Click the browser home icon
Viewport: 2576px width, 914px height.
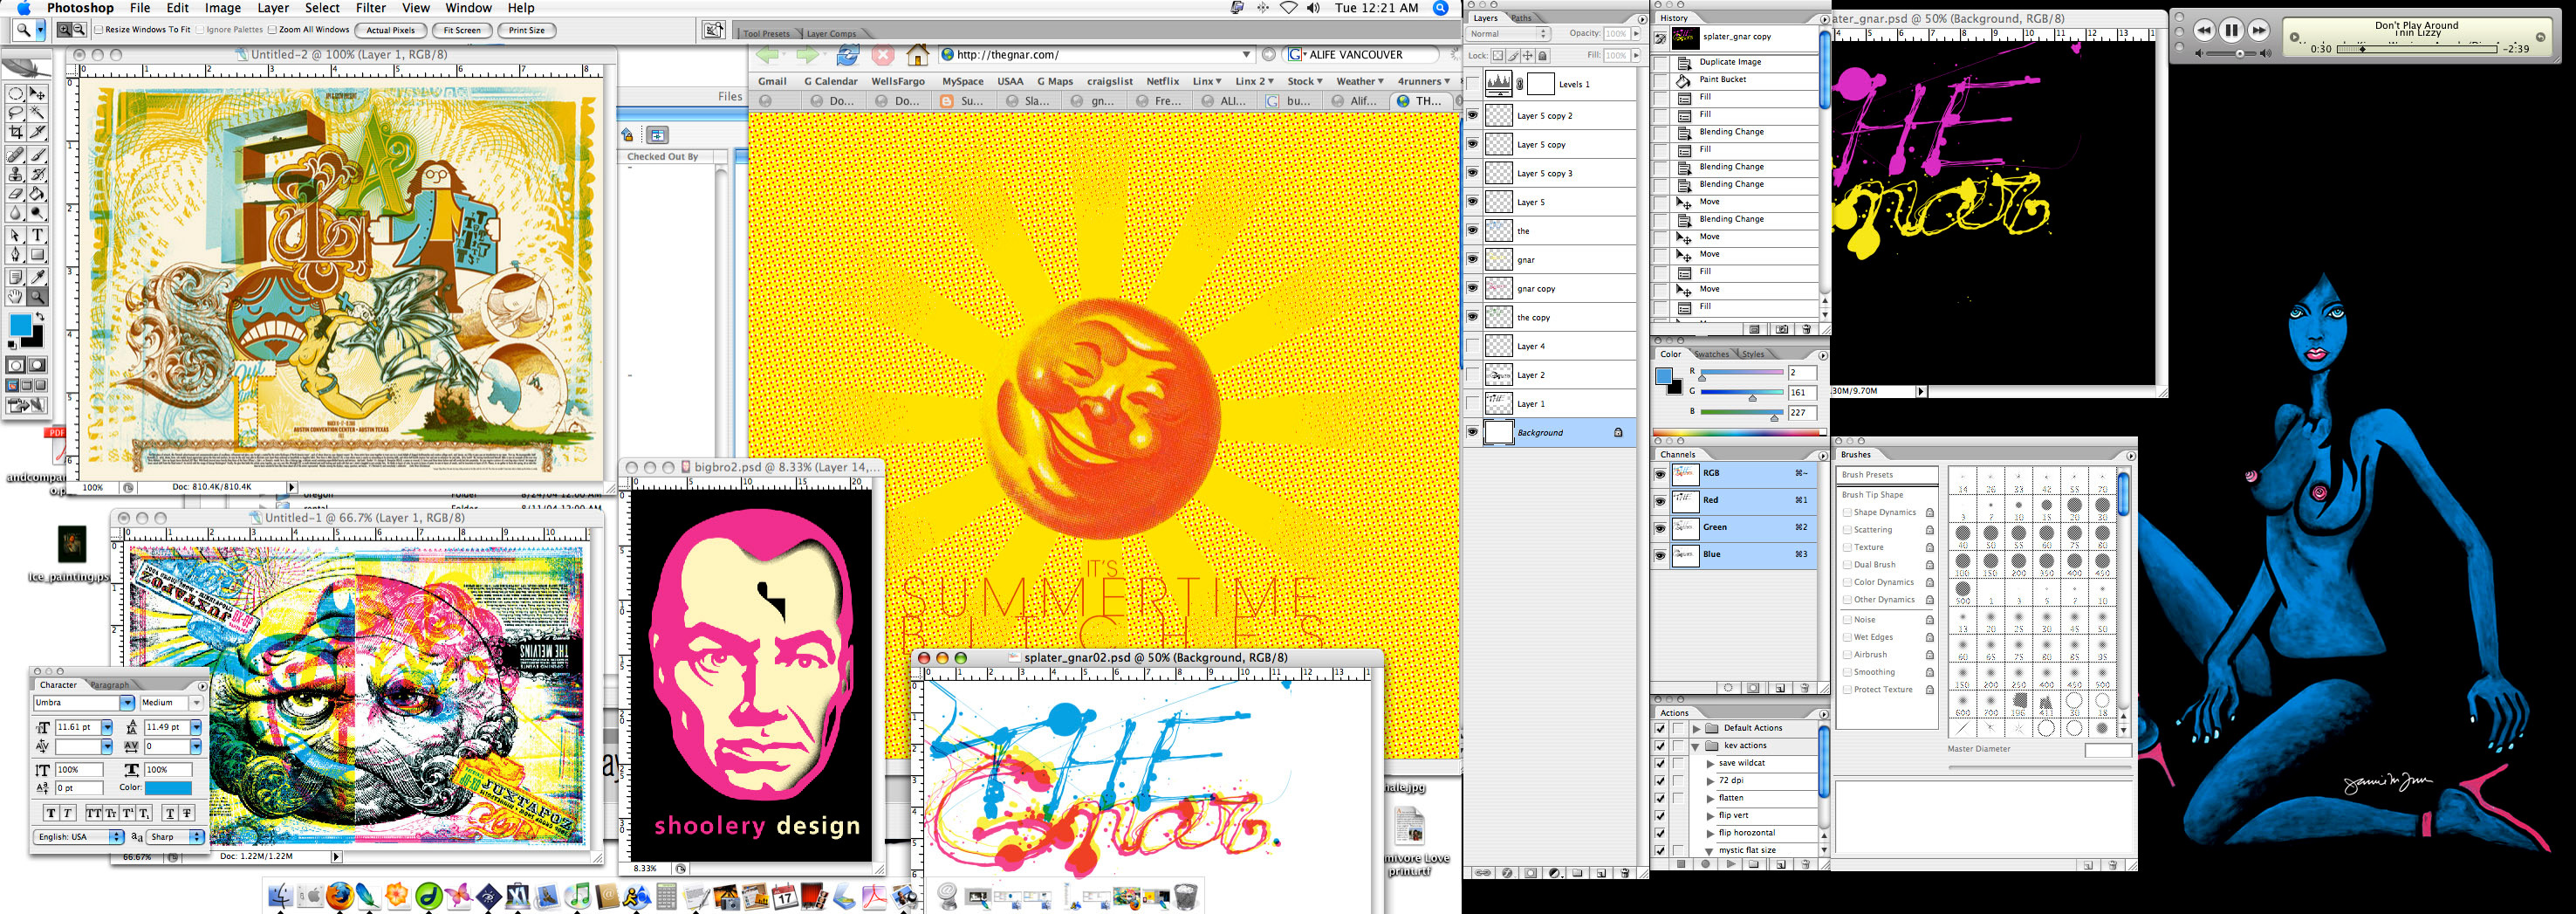(x=917, y=55)
